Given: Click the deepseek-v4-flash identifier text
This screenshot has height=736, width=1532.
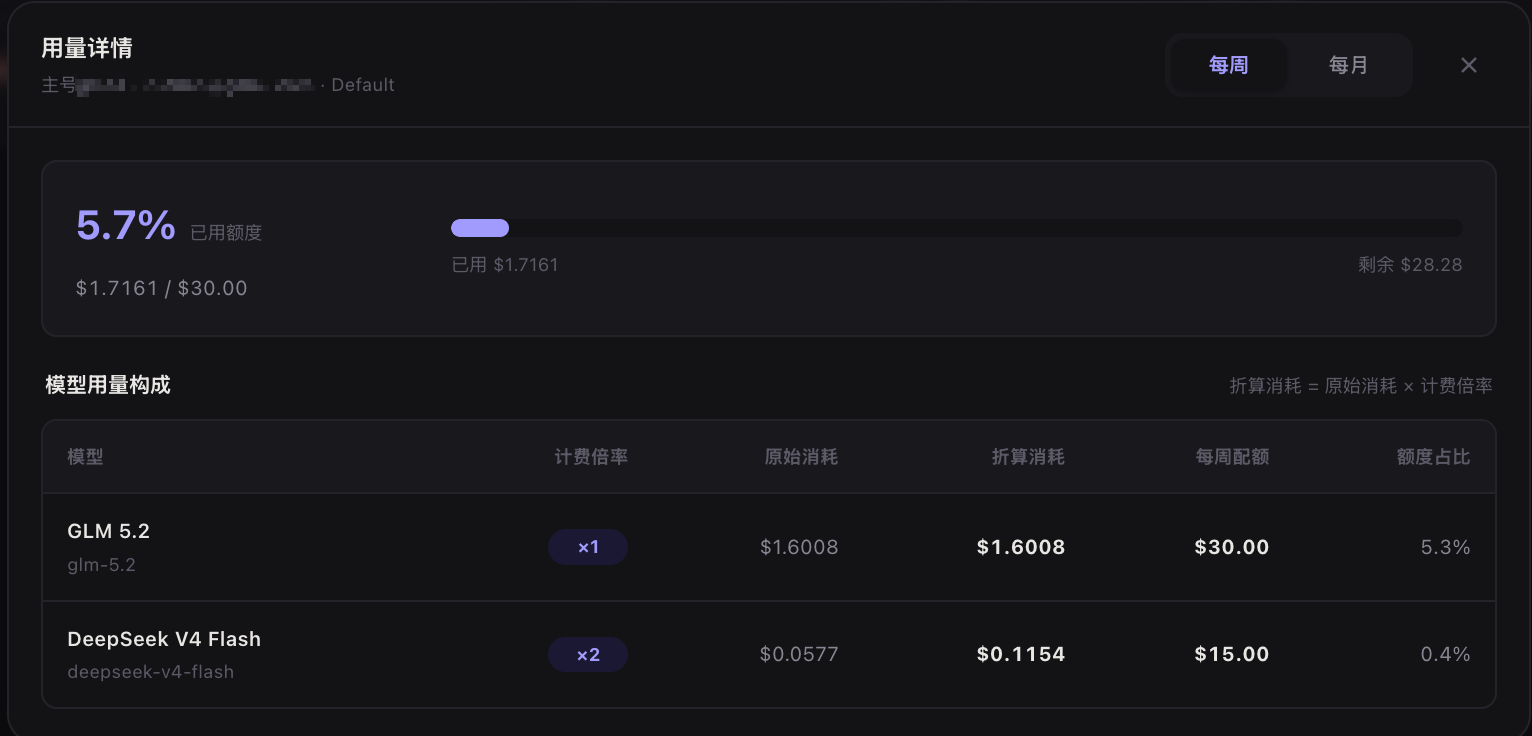Looking at the screenshot, I should (150, 672).
